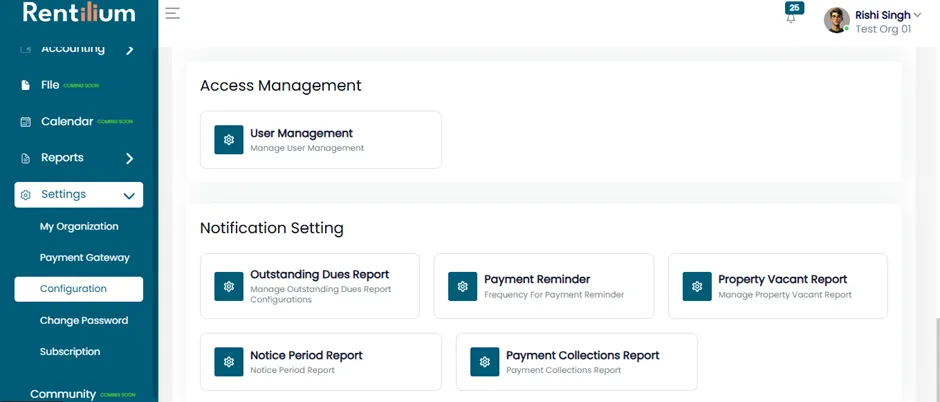Click the Payment Reminder gear icon
Viewport: 940px width, 402px height.
[x=463, y=286]
